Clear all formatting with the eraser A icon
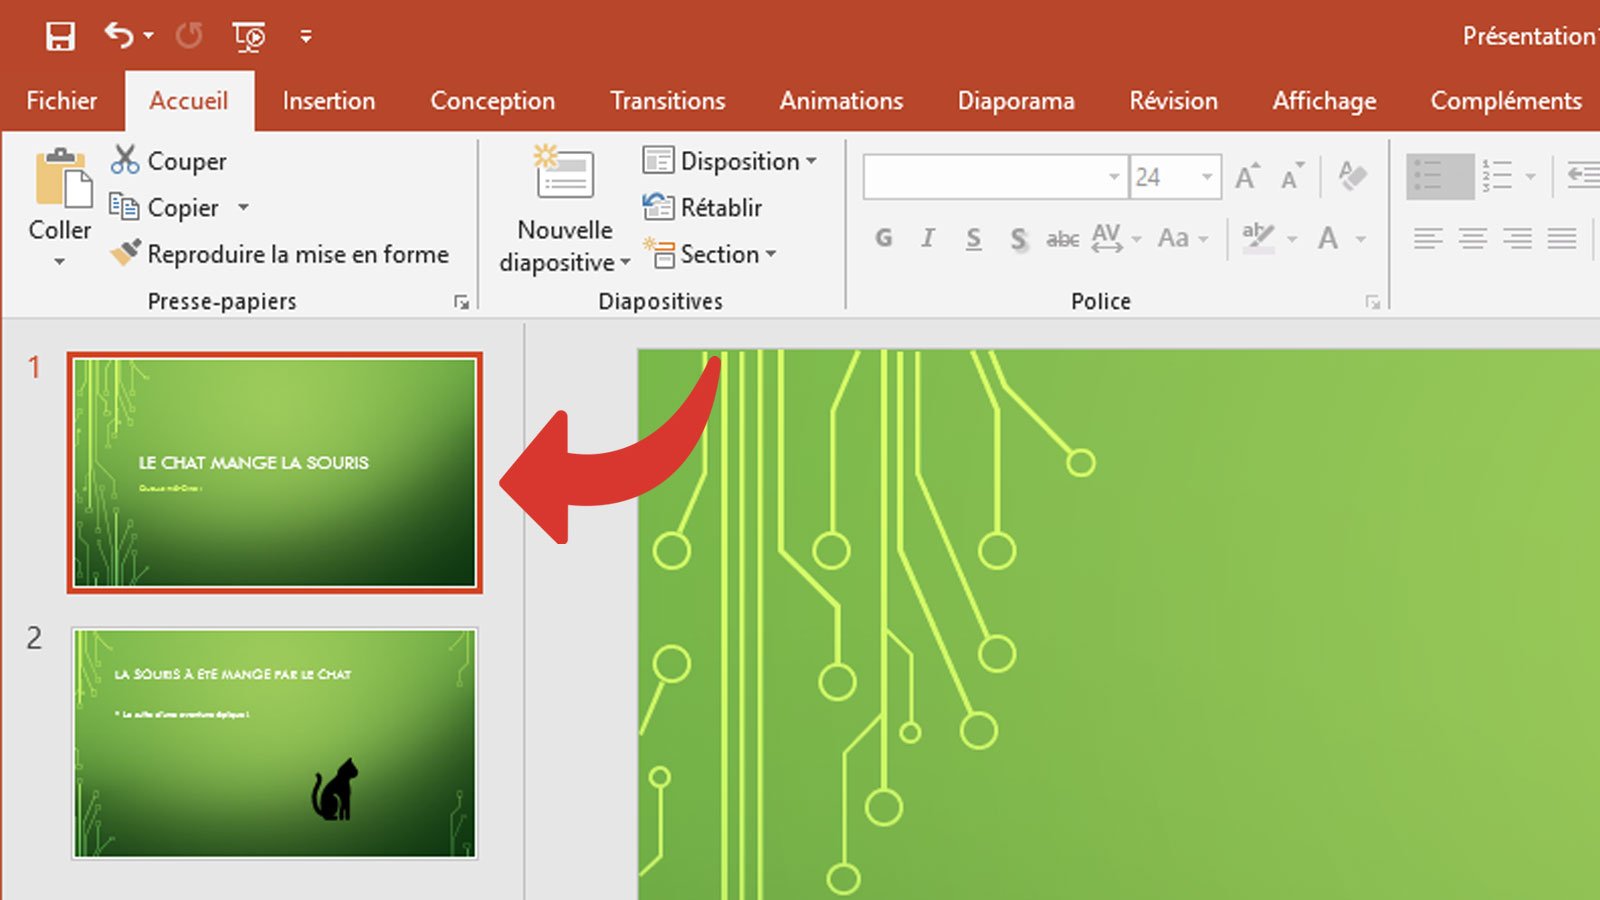The width and height of the screenshot is (1600, 900). [1352, 176]
